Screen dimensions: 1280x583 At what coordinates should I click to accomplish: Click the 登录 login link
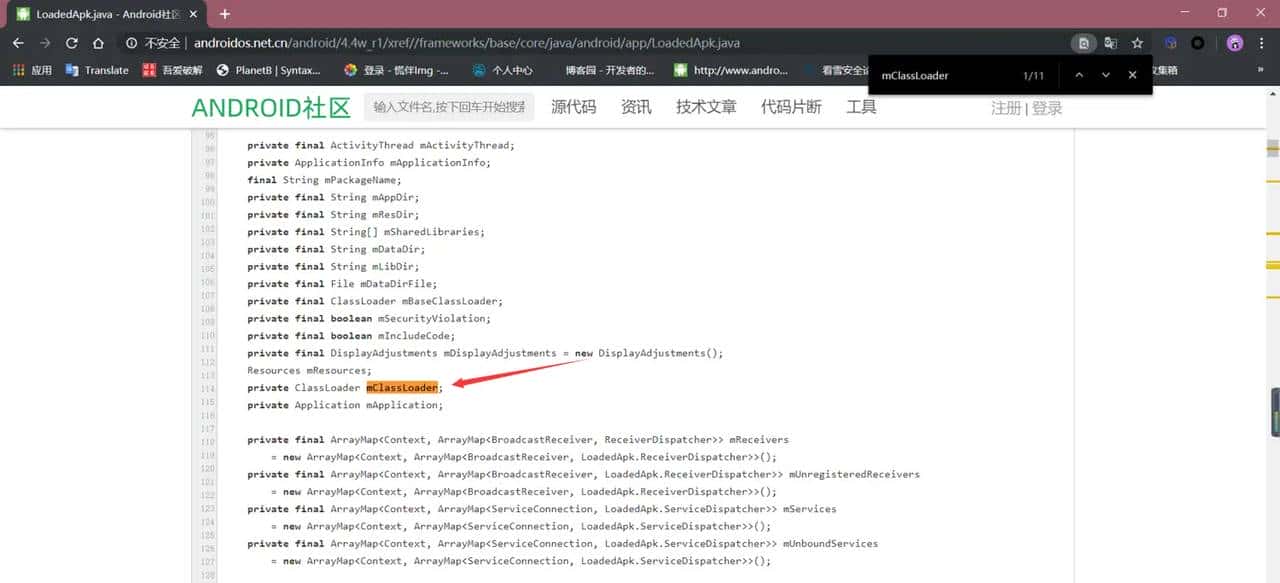coord(1047,108)
